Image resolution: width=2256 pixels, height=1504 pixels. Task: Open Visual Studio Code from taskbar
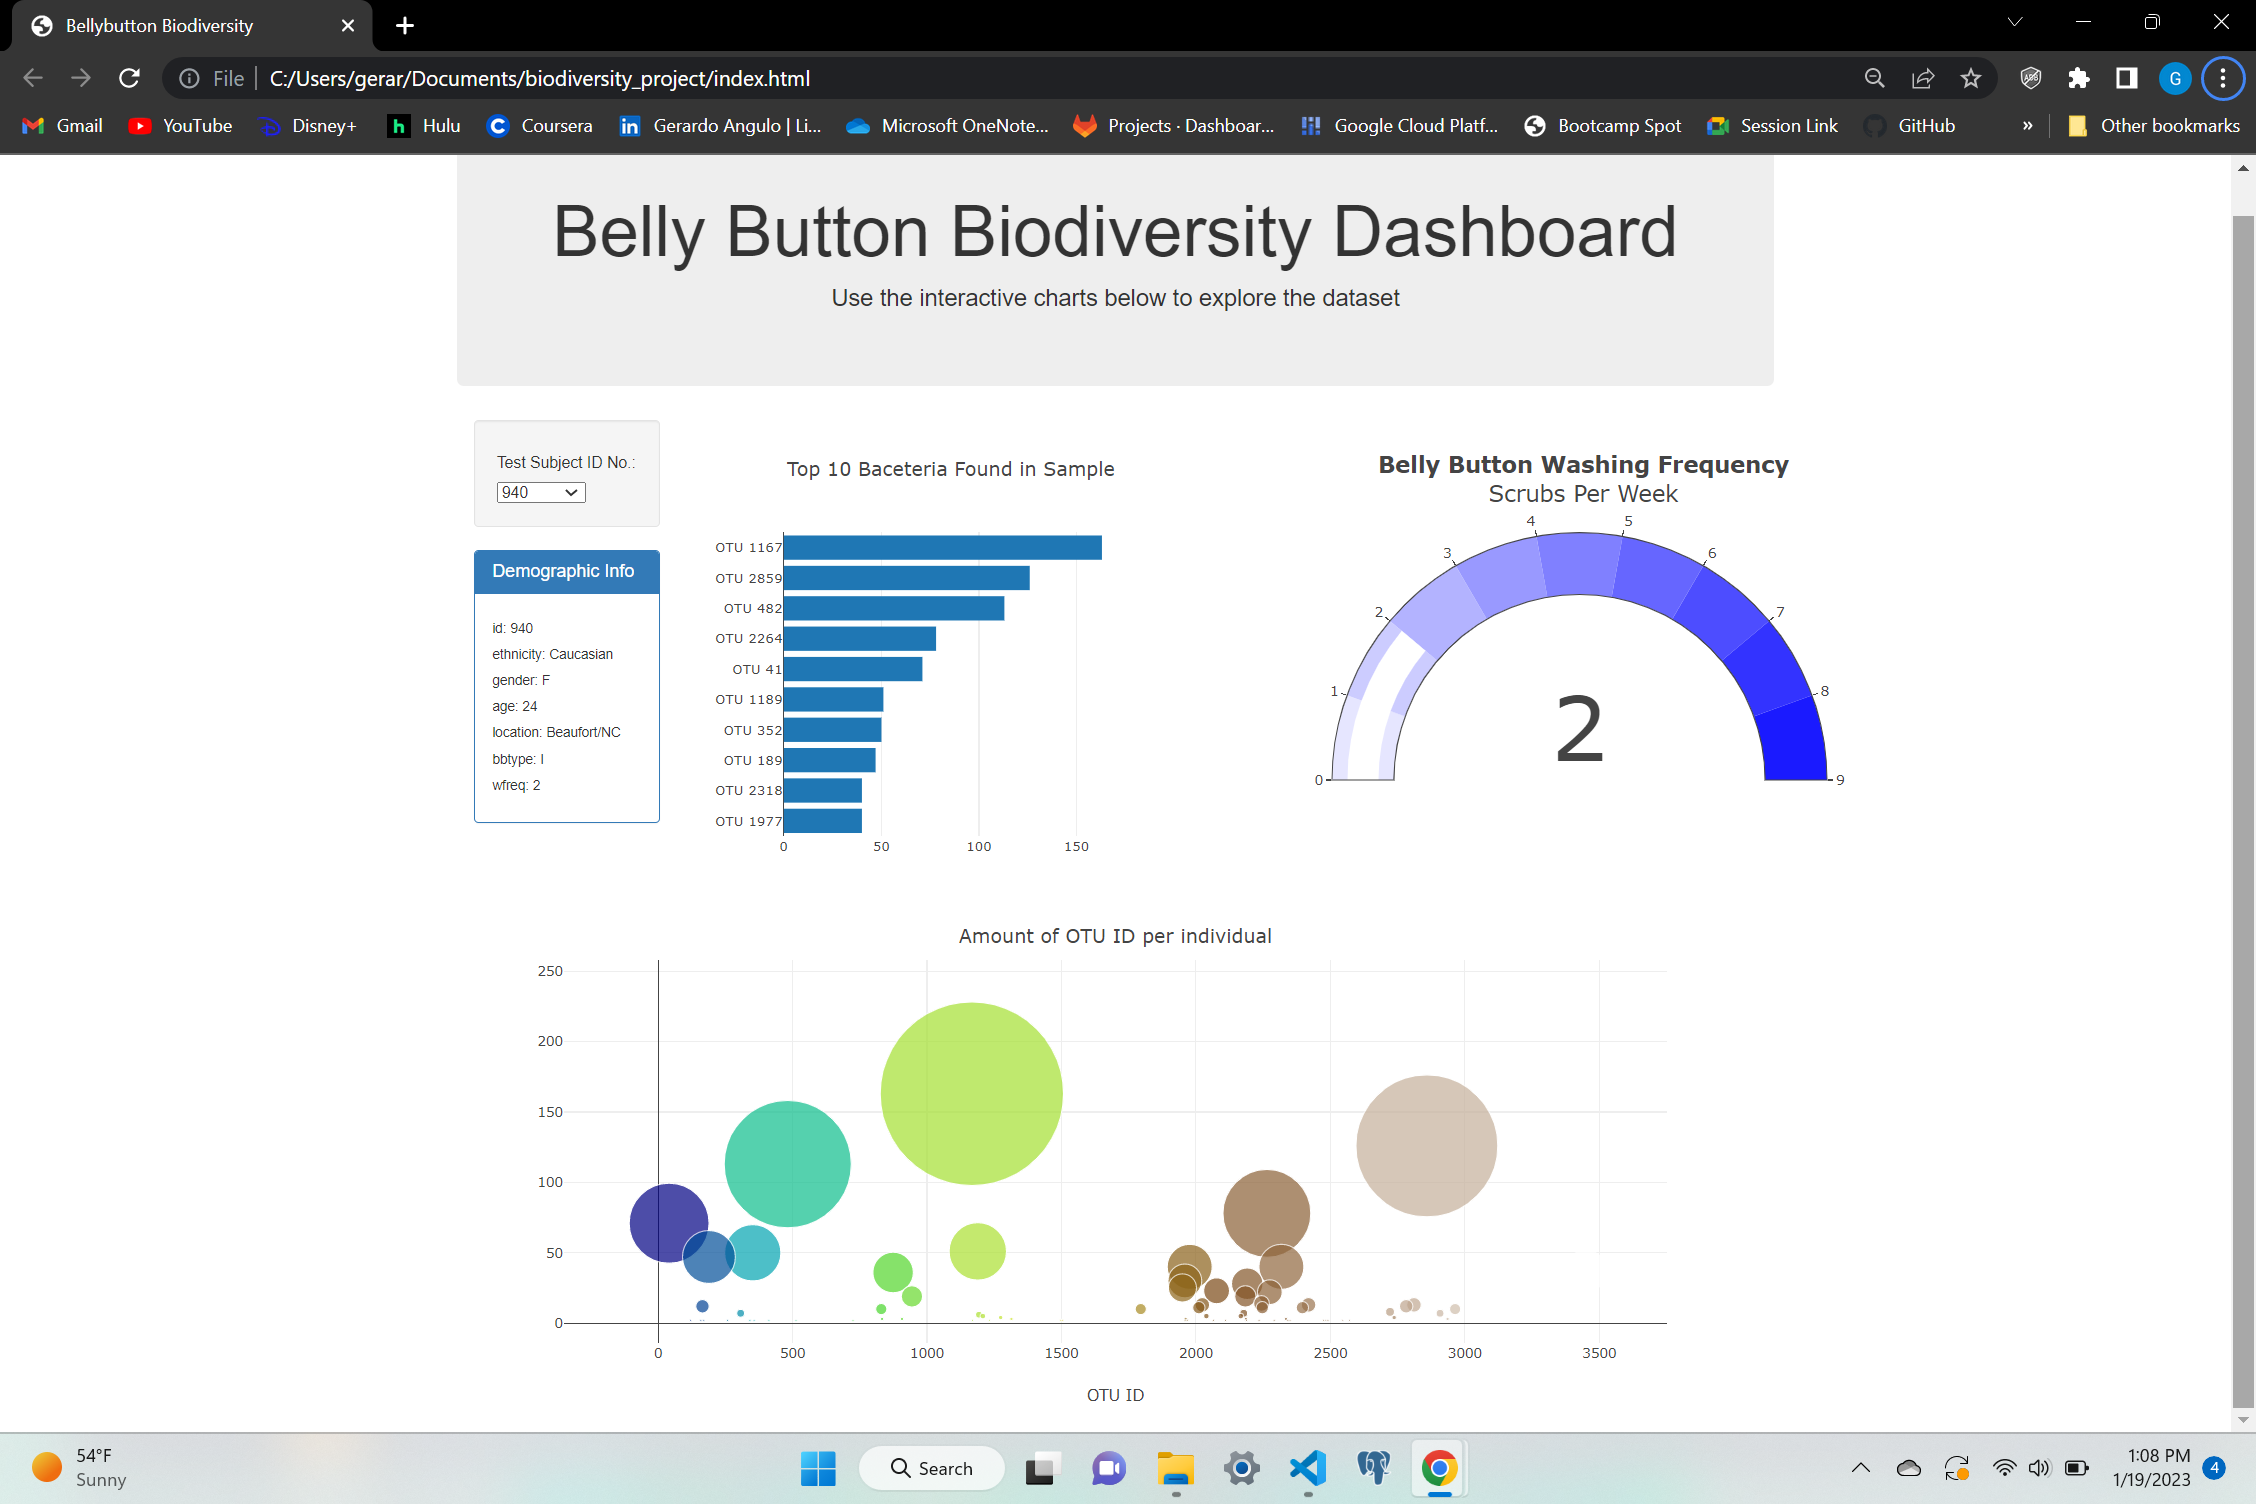coord(1308,1468)
